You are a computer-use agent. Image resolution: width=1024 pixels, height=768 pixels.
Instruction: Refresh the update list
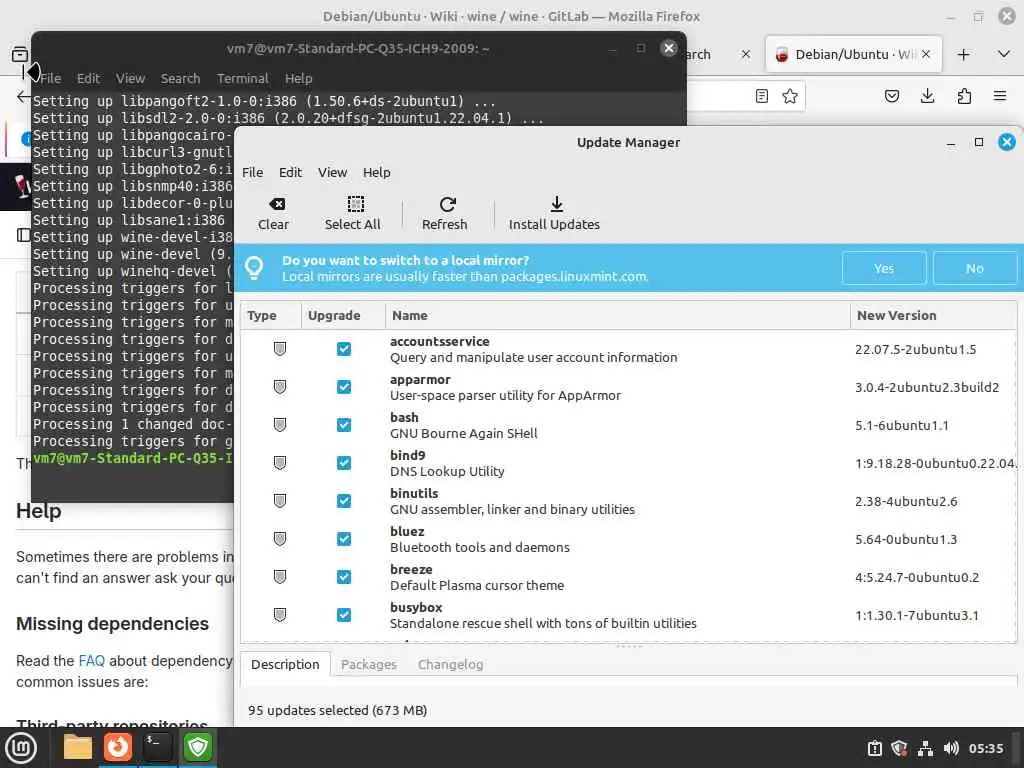(x=445, y=214)
